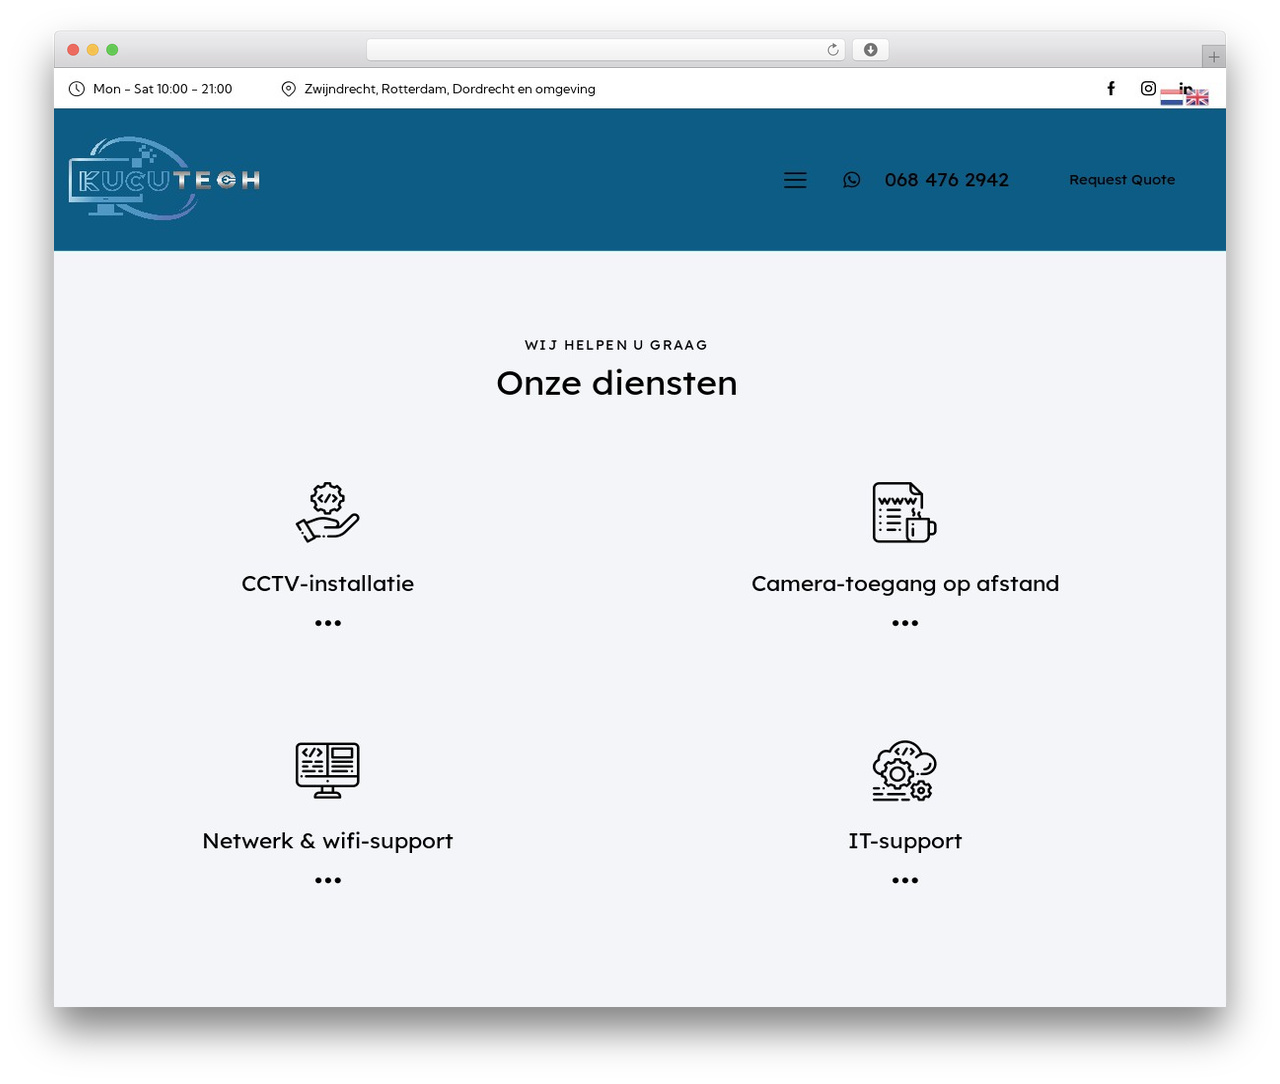This screenshot has width=1280, height=1084.
Task: Call 068 476 2942 phone link
Action: click(x=946, y=180)
